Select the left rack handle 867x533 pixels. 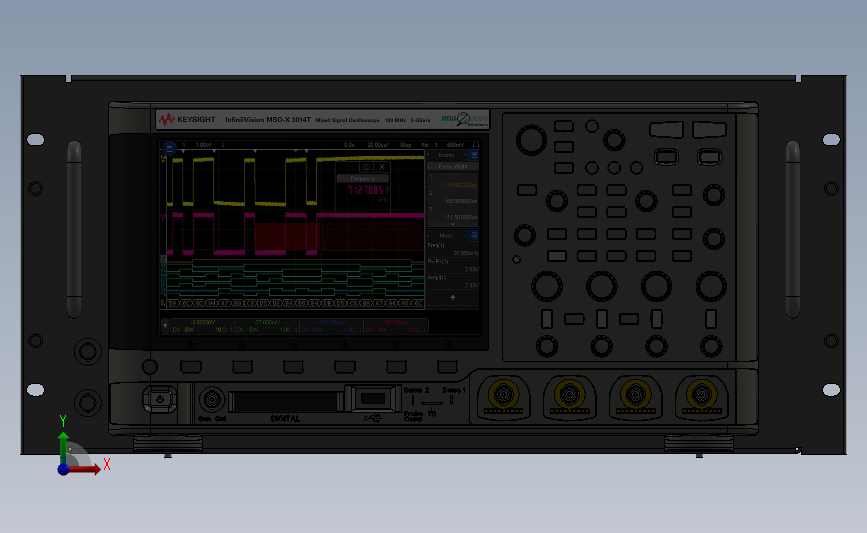[74, 229]
